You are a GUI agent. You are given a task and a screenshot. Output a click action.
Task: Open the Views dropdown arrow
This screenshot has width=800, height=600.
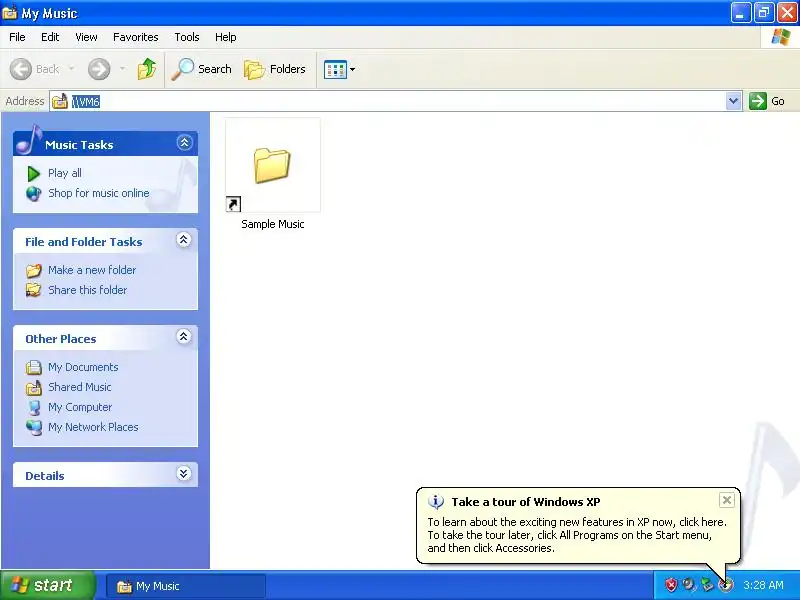[x=353, y=69]
